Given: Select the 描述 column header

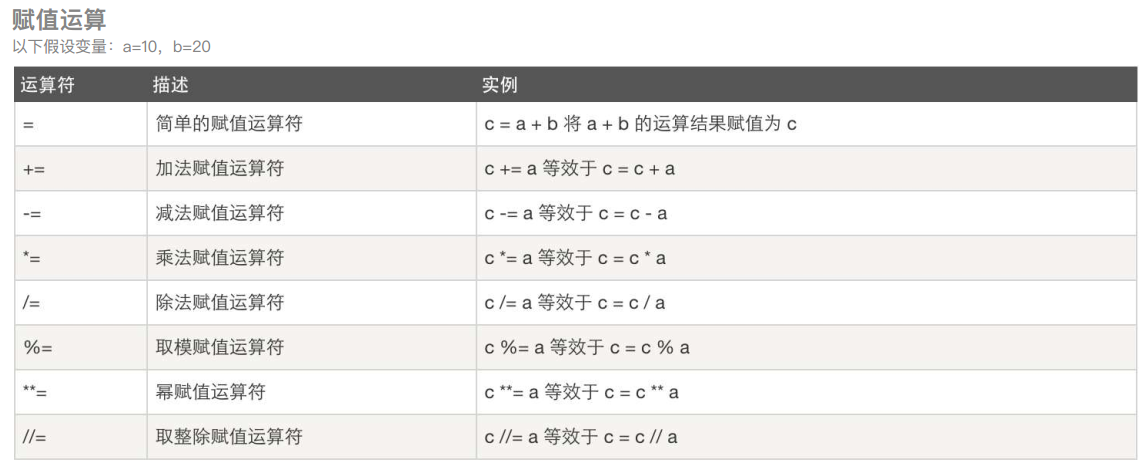Looking at the screenshot, I should coord(171,85).
